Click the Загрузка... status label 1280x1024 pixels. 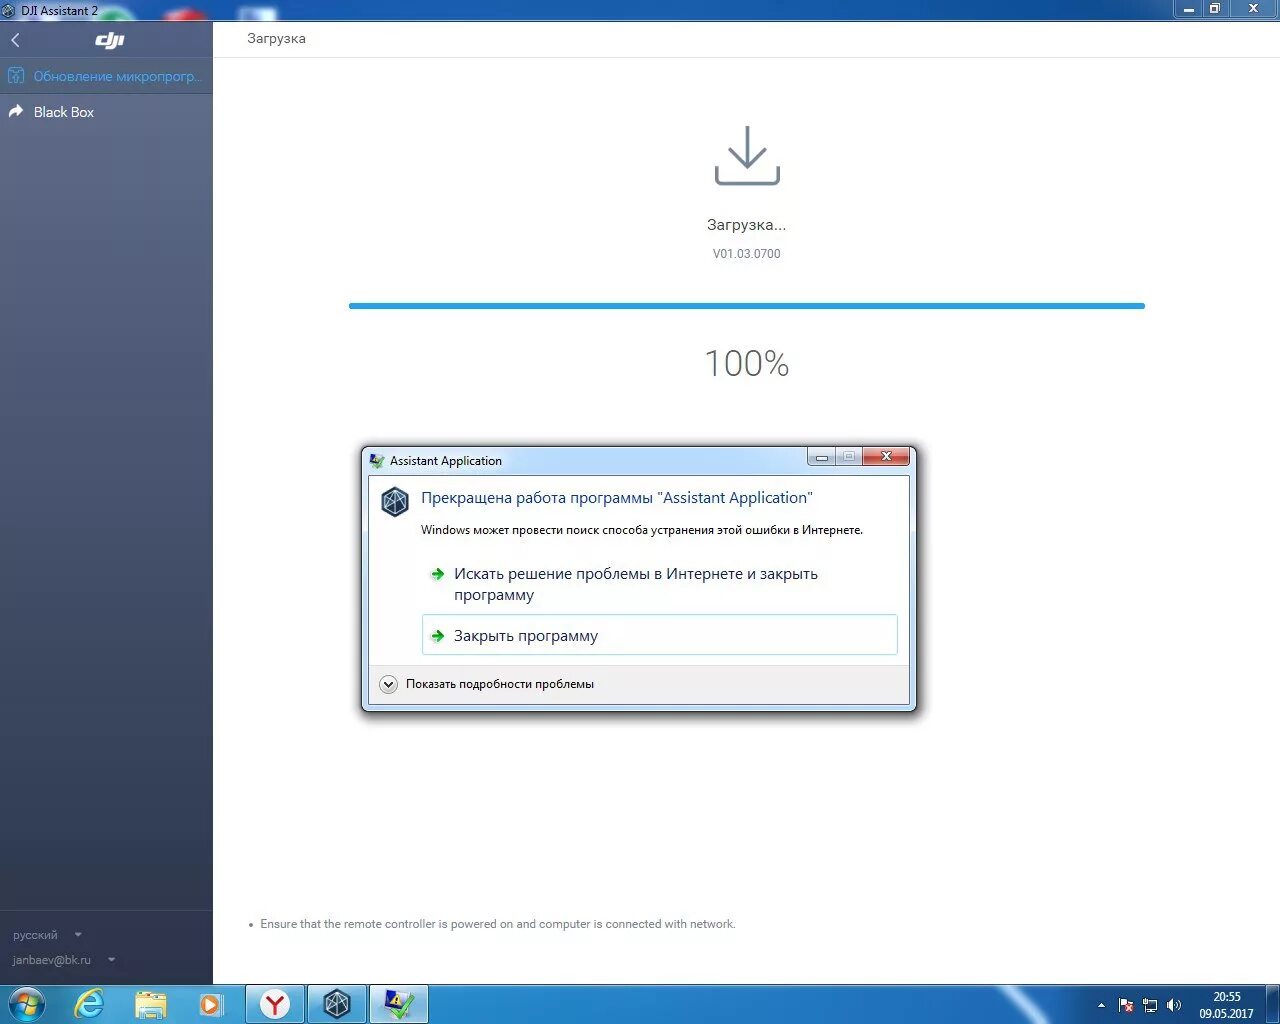(747, 225)
